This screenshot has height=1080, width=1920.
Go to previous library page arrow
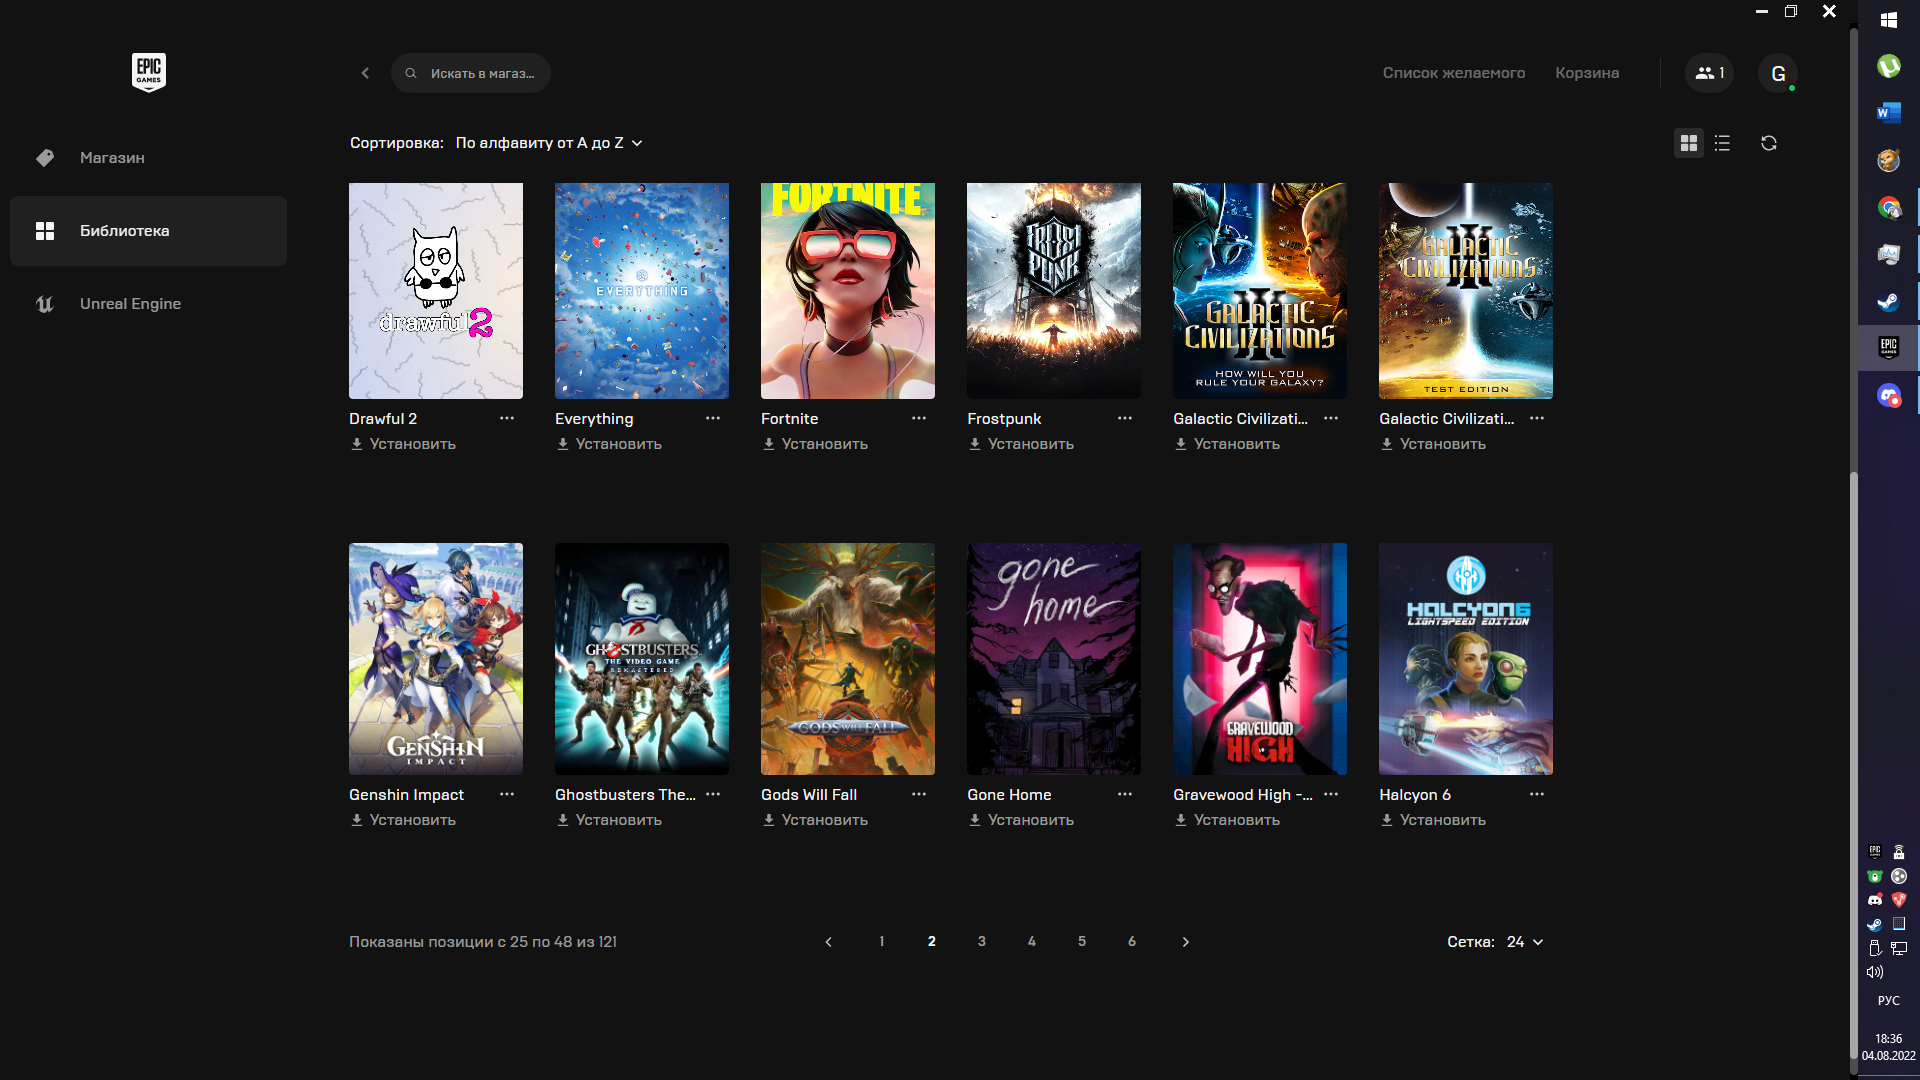pos(828,942)
